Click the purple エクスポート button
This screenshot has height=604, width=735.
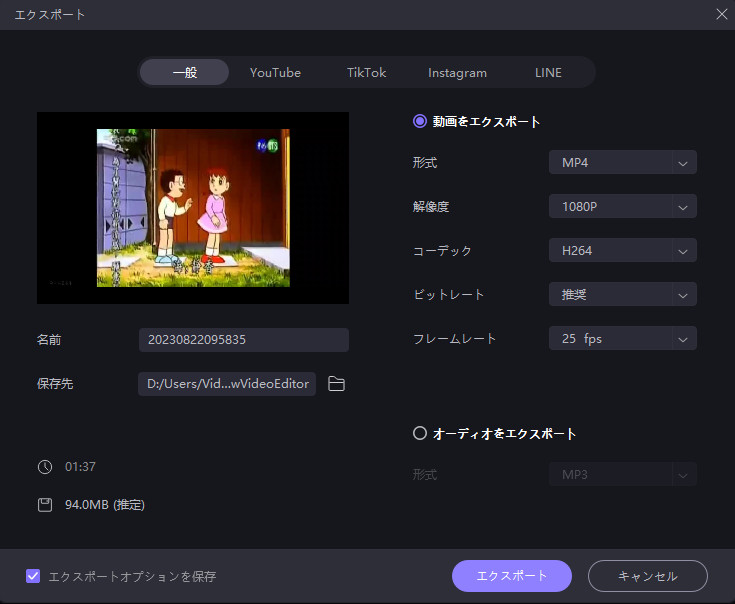[512, 576]
